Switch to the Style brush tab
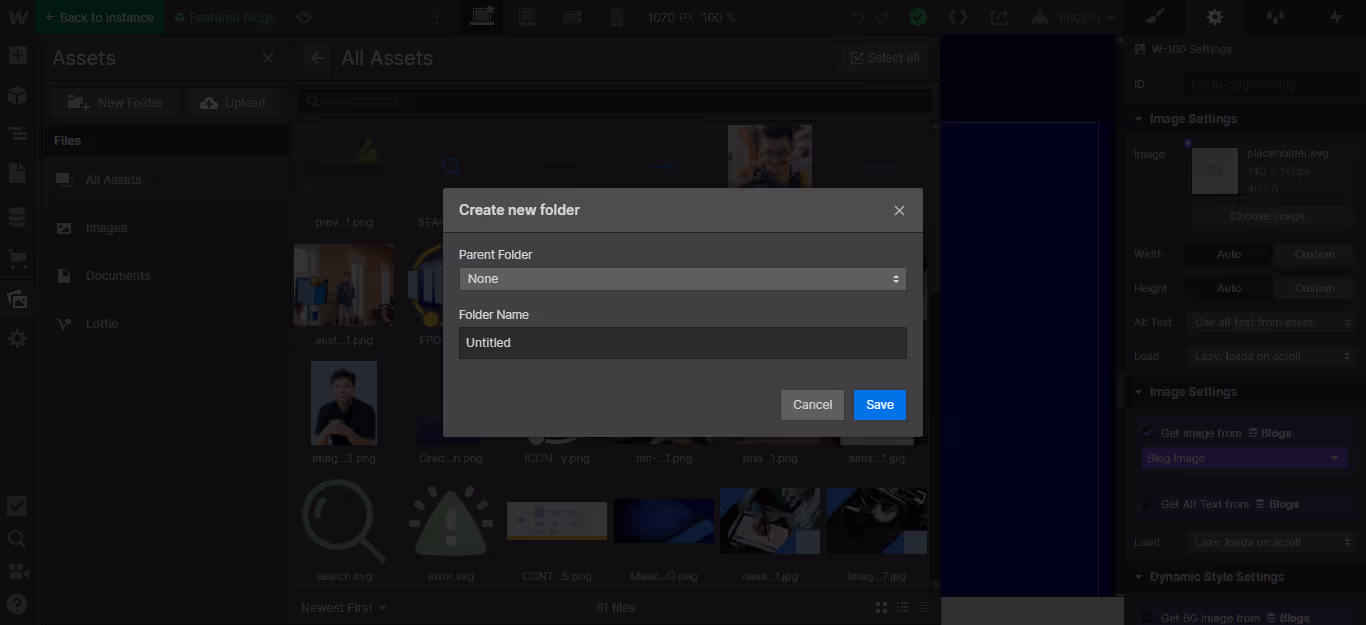Viewport: 1366px width, 625px height. click(x=1155, y=17)
